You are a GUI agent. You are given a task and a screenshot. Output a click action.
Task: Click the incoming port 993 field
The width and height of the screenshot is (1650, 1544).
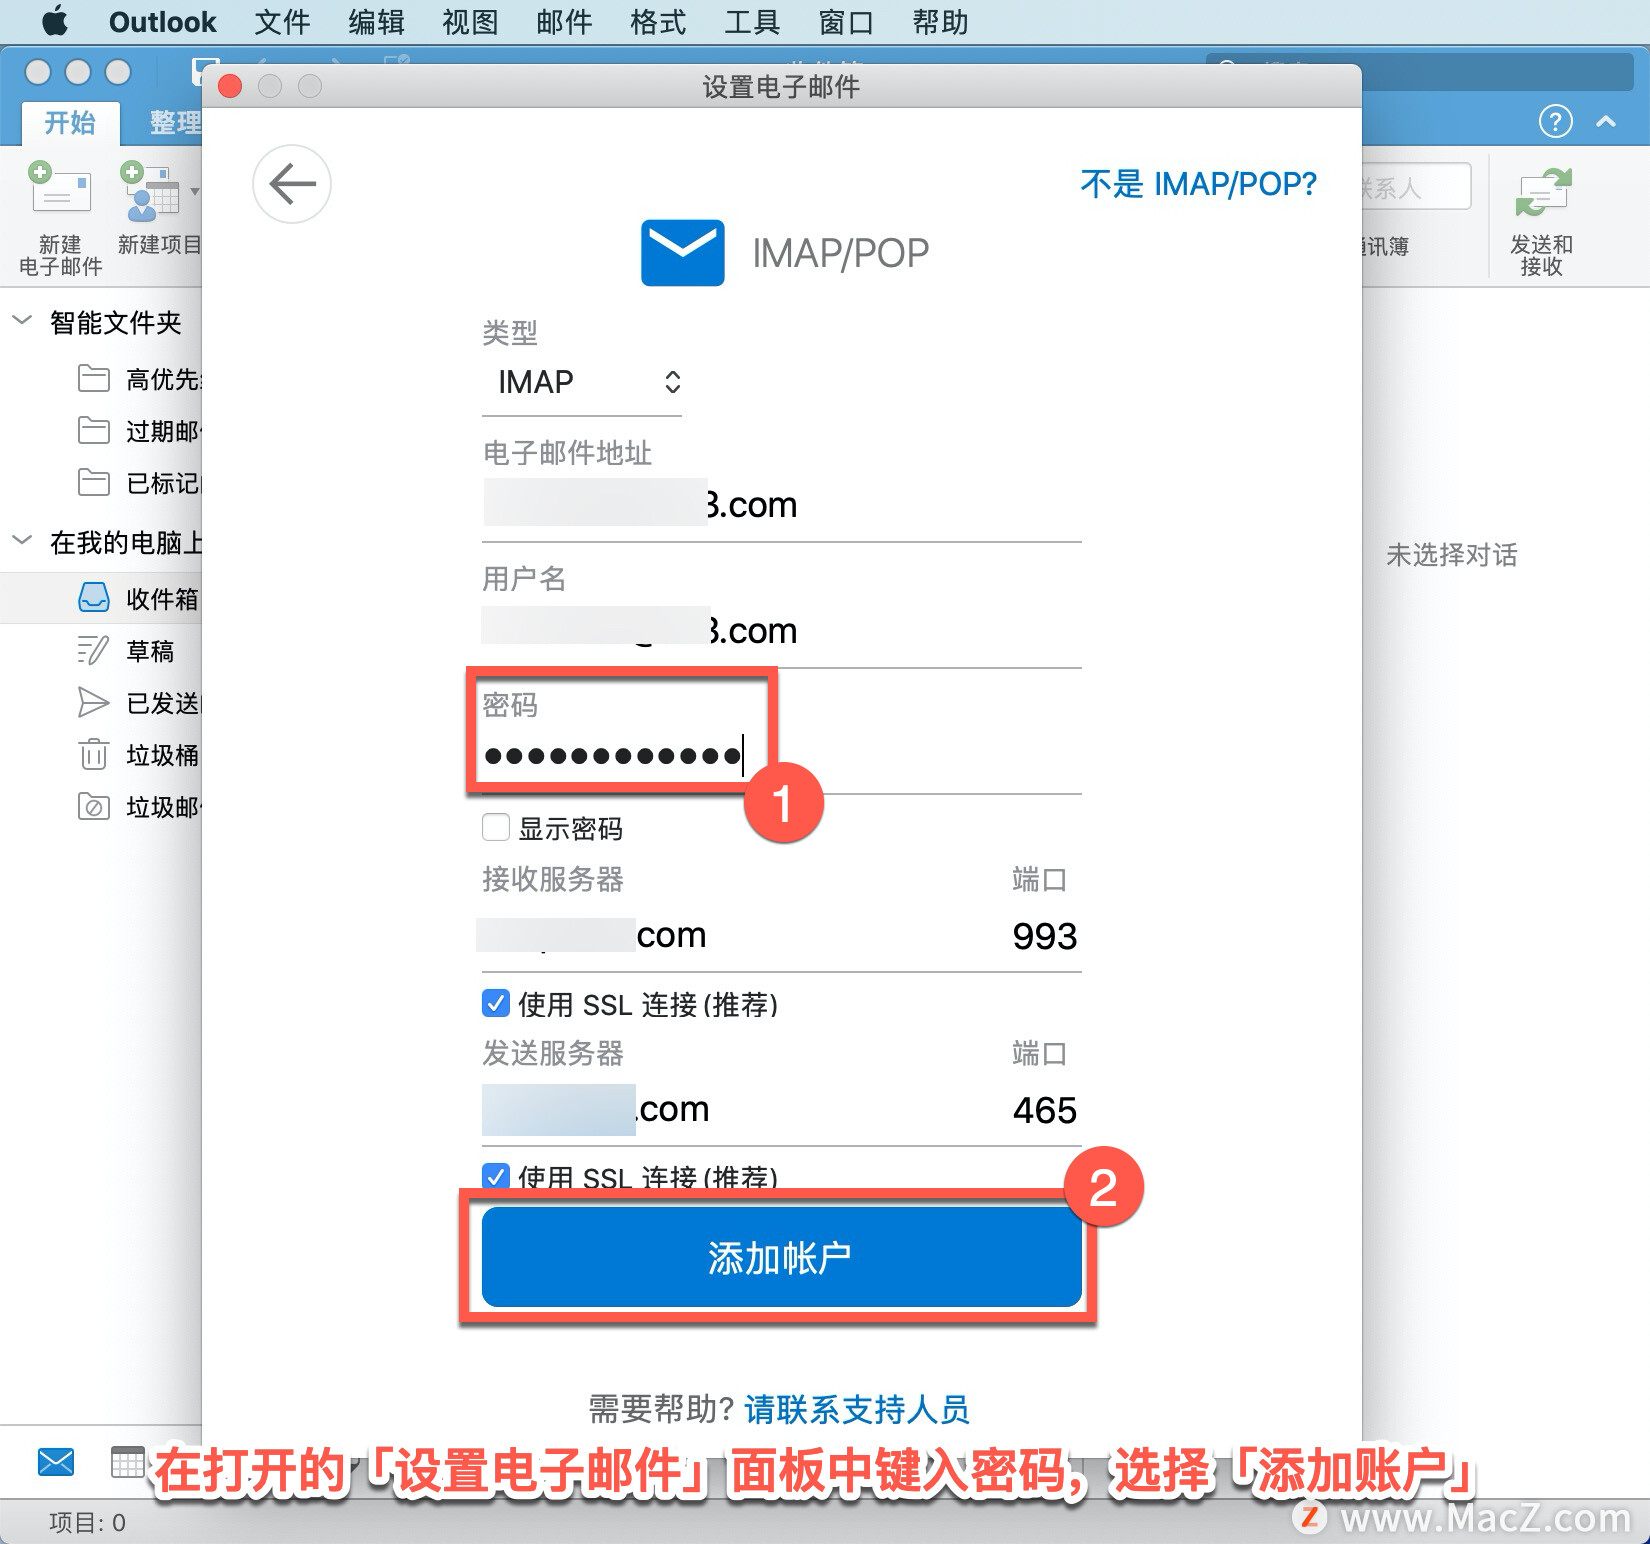pos(1044,936)
